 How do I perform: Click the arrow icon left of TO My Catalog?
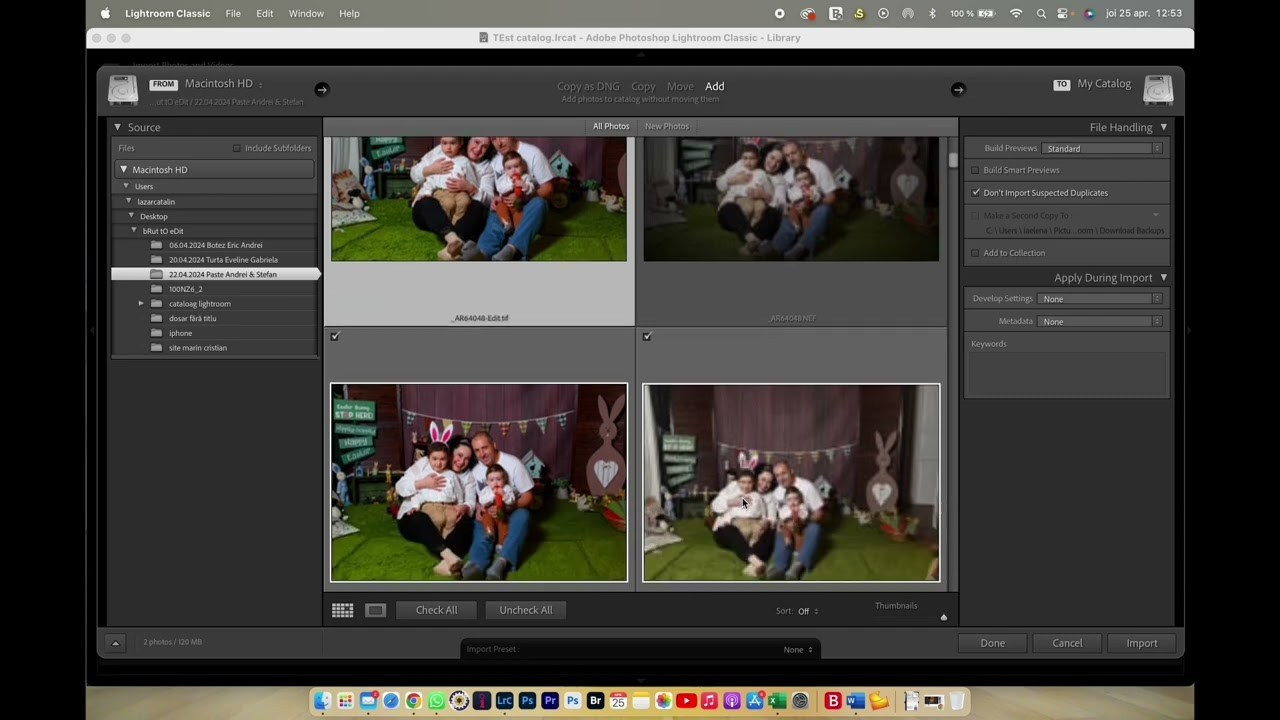pos(958,89)
